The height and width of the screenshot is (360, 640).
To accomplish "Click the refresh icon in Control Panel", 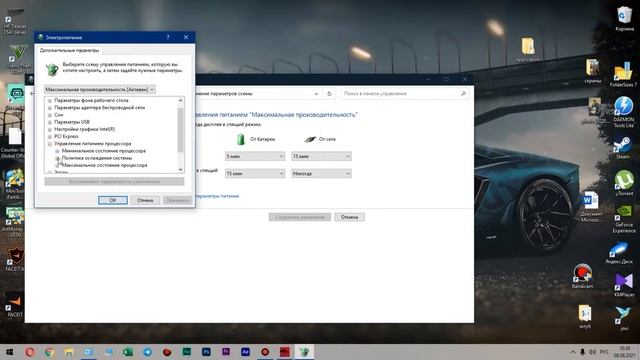I will click(329, 94).
